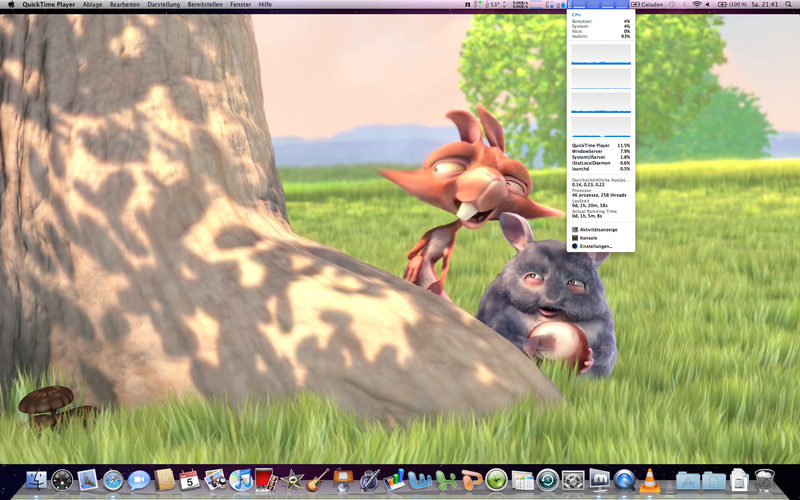Image resolution: width=800 pixels, height=500 pixels.
Task: Launch iTunes disc icon in Dock
Action: tap(241, 480)
